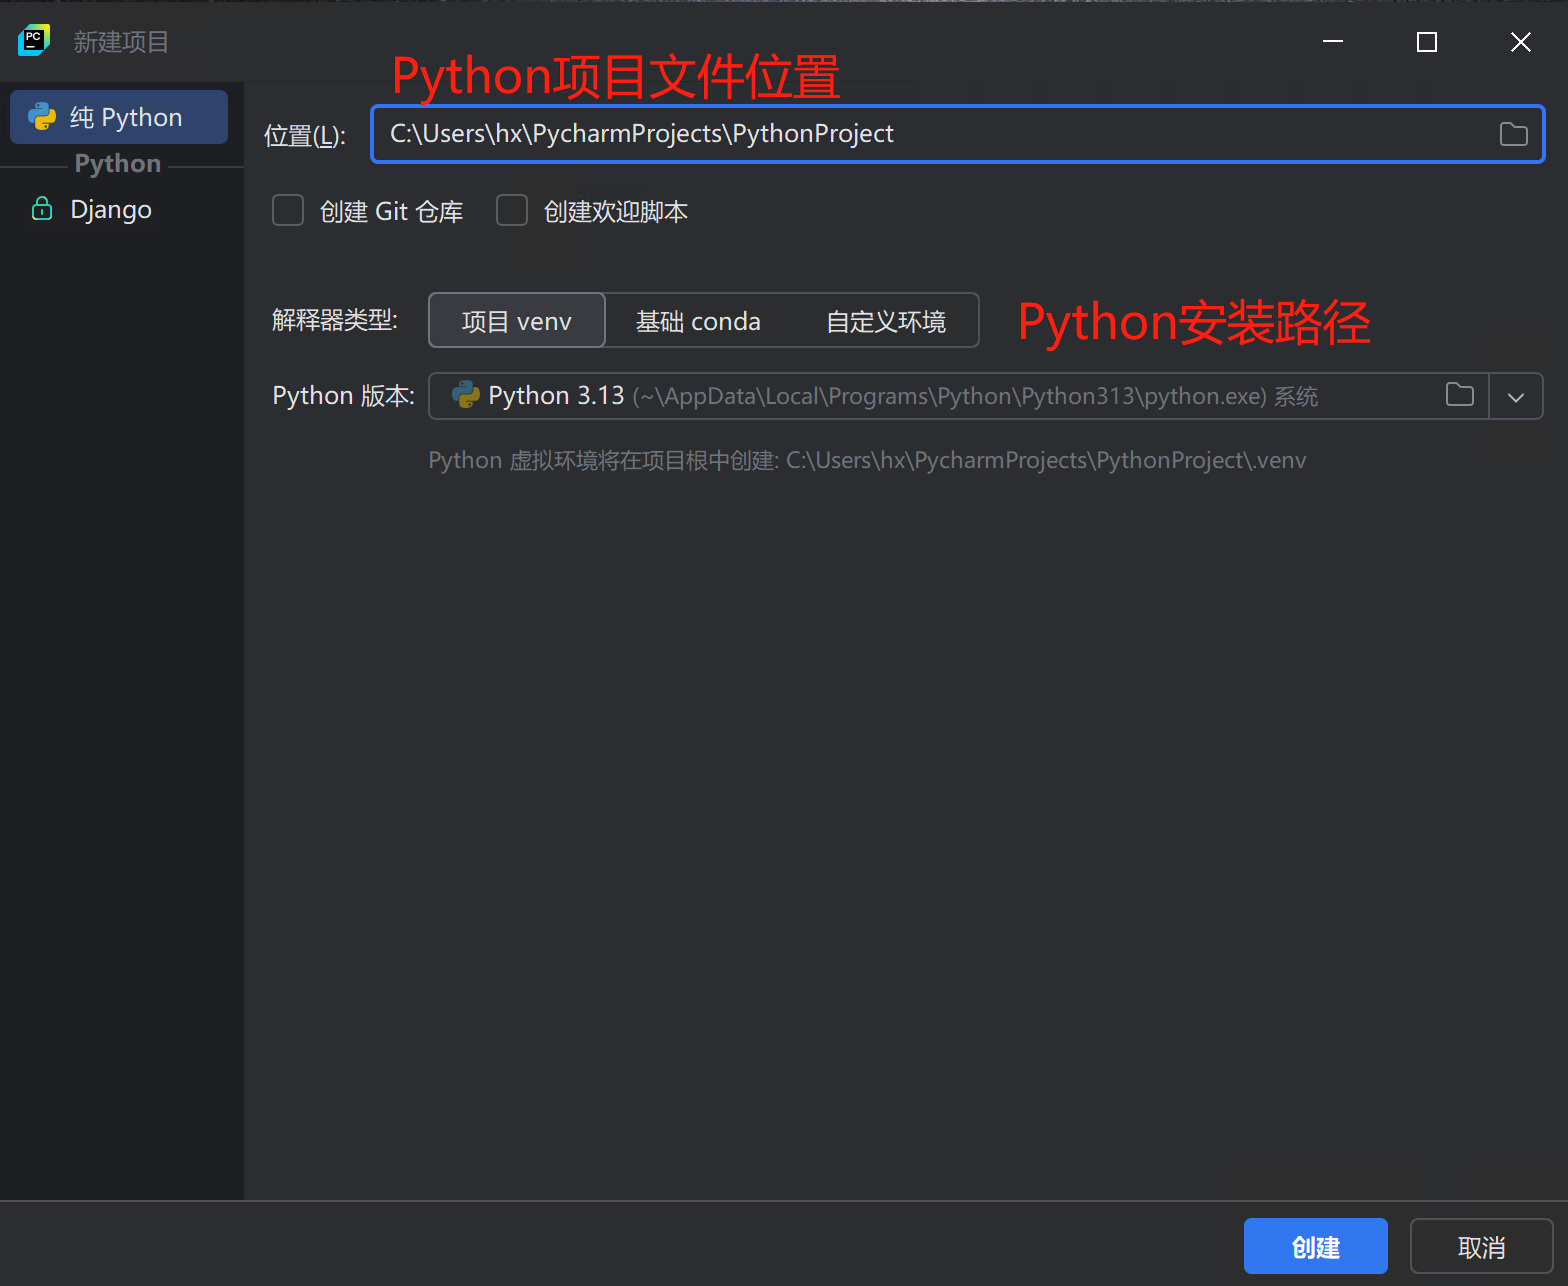Viewport: 1568px width, 1286px height.
Task: Click the 位置 project location path field
Action: [957, 134]
